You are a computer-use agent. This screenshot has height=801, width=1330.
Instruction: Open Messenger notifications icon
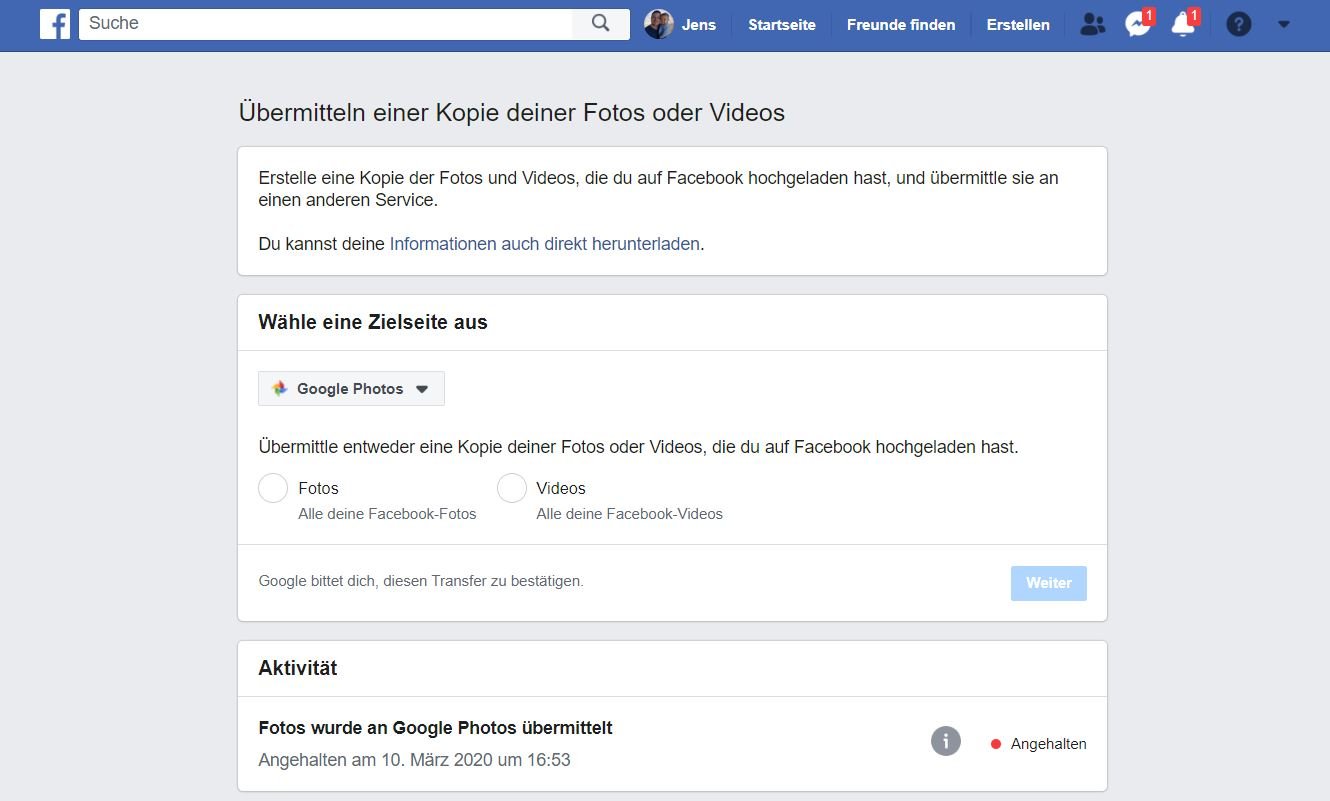(x=1137, y=25)
